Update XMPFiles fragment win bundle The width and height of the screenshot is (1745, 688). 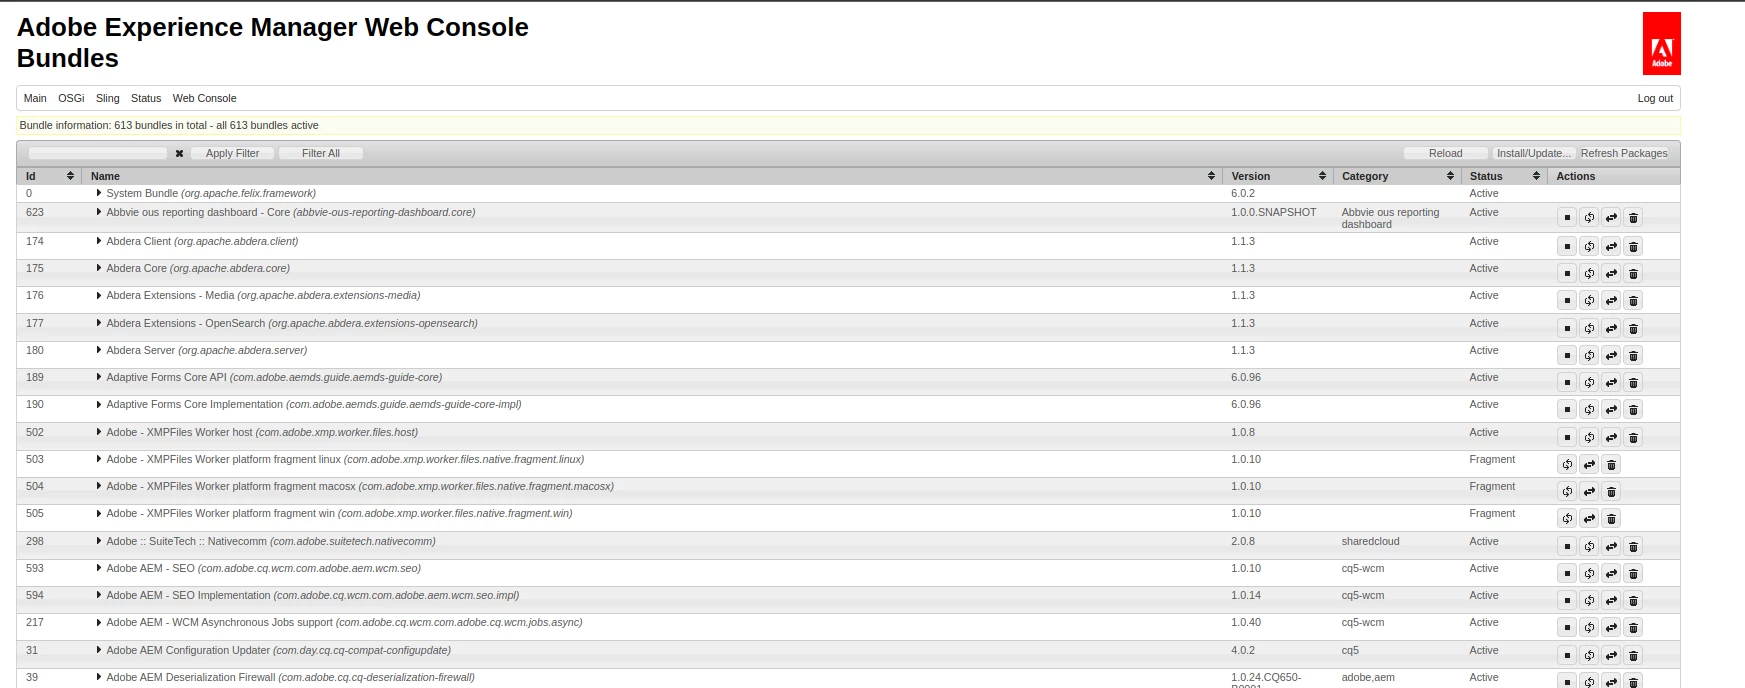click(x=1589, y=519)
